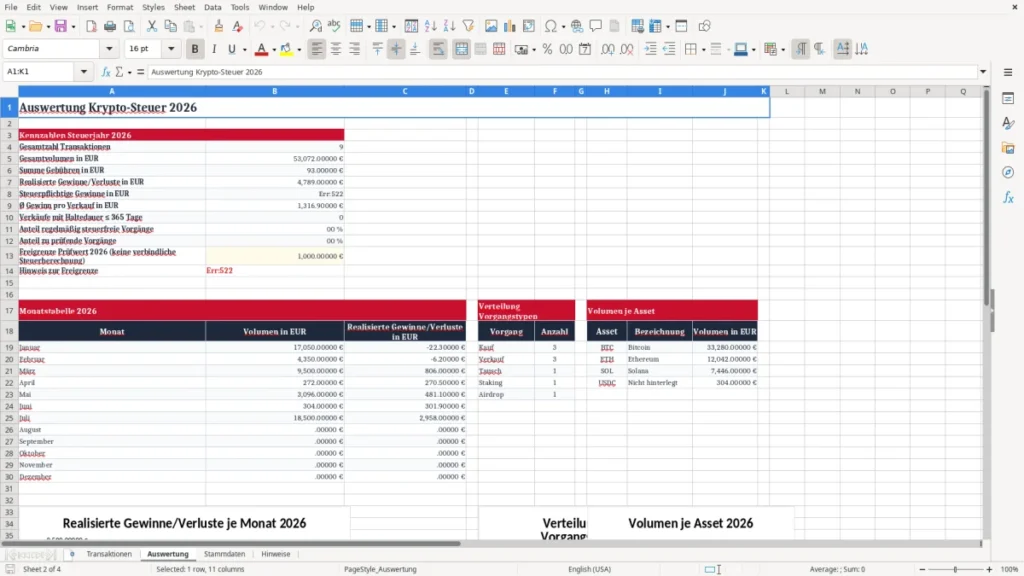Zoom in with the plus button
The height and width of the screenshot is (576, 1024).
989,569
